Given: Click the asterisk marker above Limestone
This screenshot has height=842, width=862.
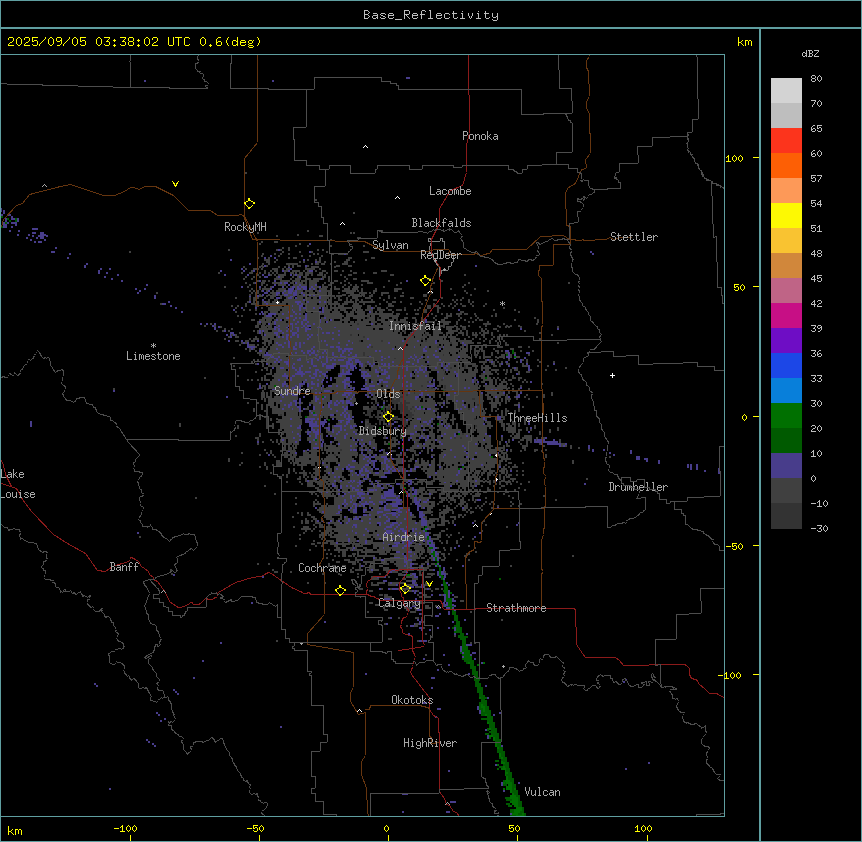Looking at the screenshot, I should (x=153, y=346).
